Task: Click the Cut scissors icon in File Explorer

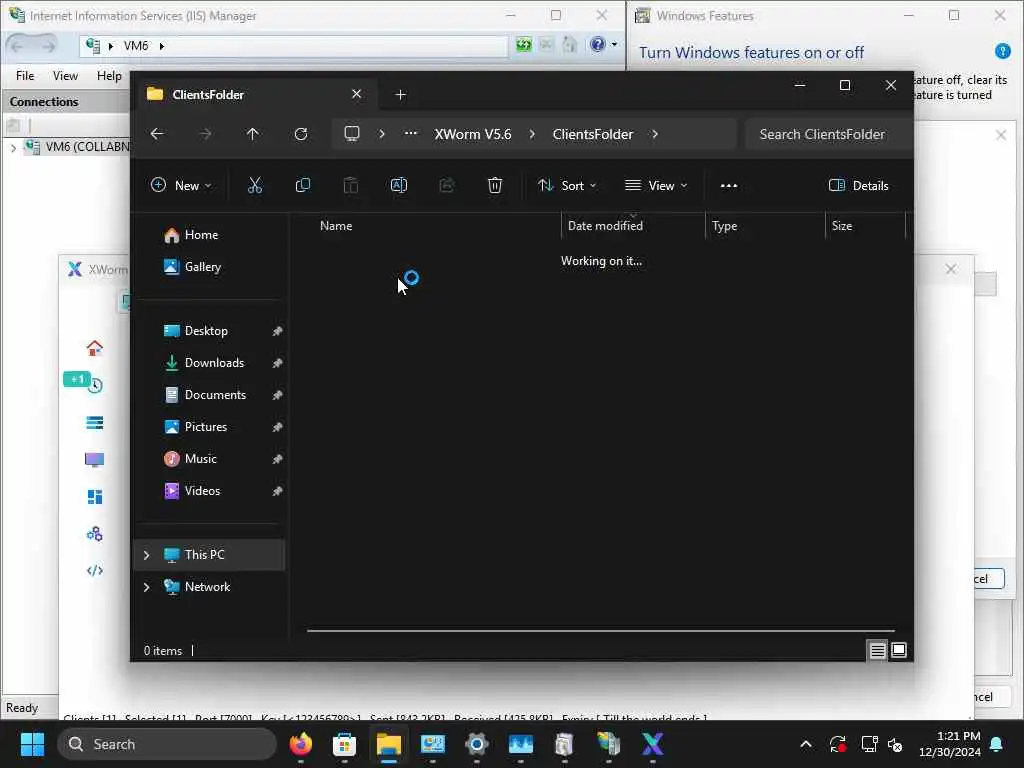Action: (255, 185)
